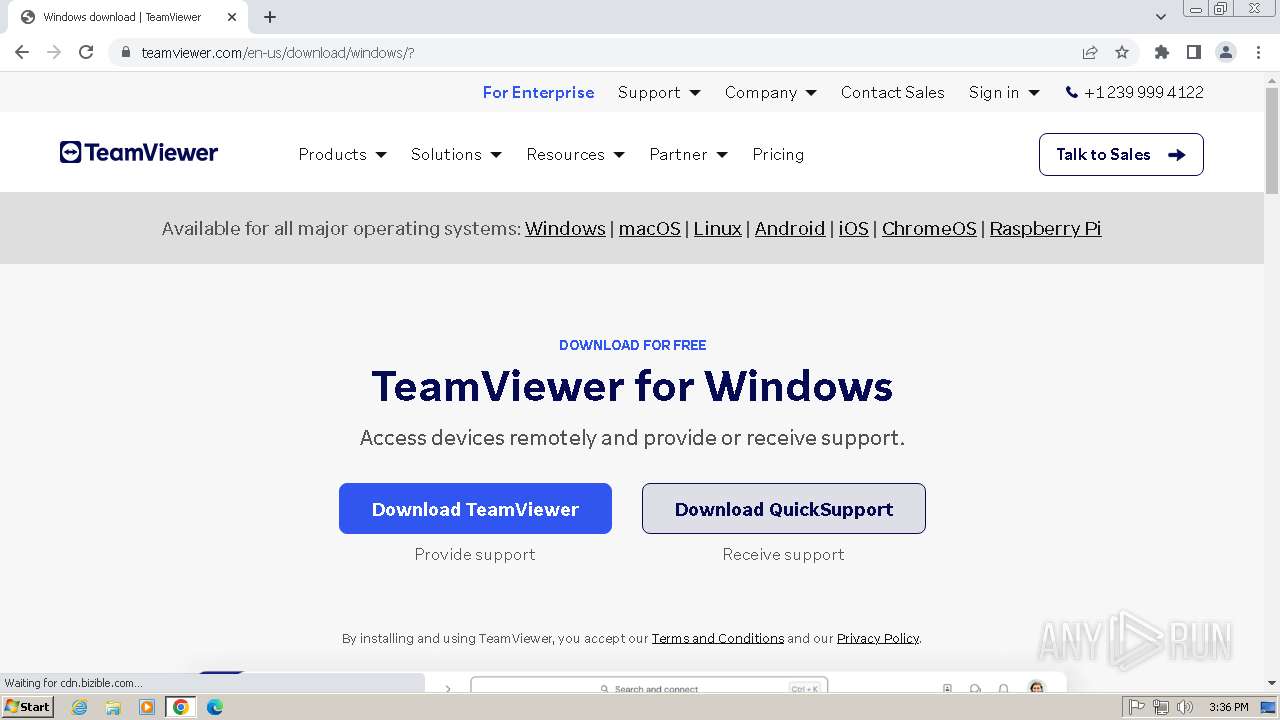Click Talk to Sales button
The height and width of the screenshot is (720, 1280).
click(x=1121, y=154)
